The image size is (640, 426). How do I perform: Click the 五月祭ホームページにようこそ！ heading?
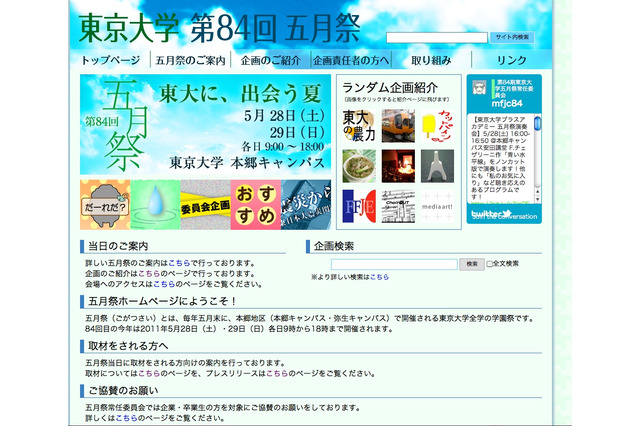[162, 302]
